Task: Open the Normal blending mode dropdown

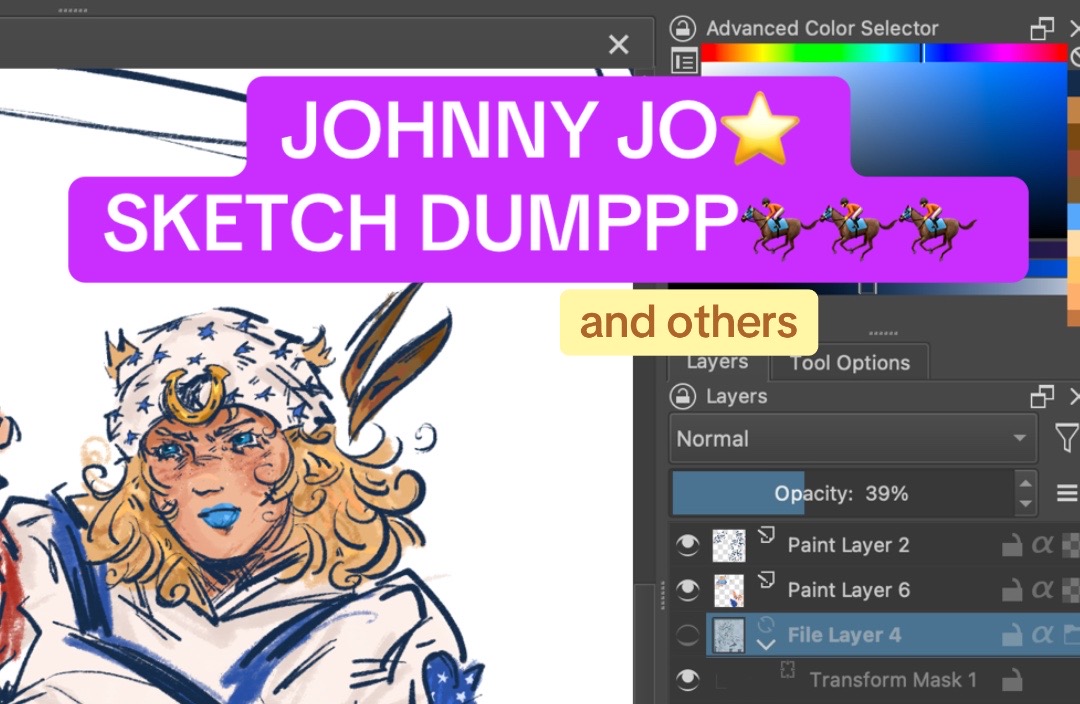Action: coord(853,439)
